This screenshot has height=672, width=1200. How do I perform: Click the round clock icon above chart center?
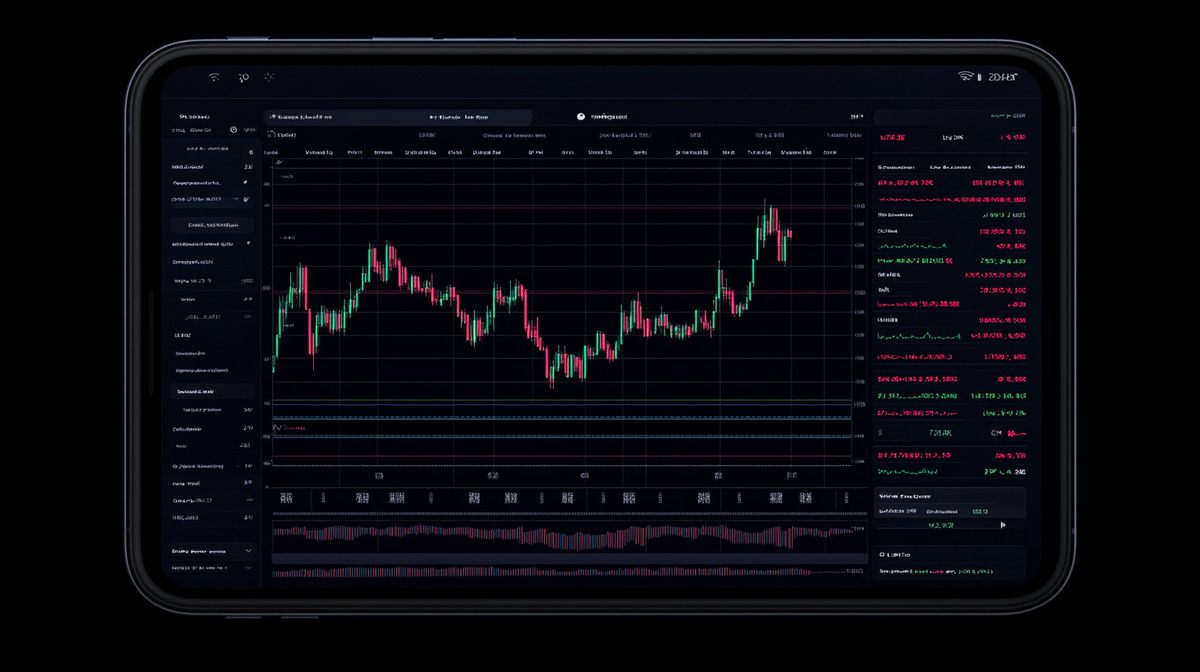580,116
